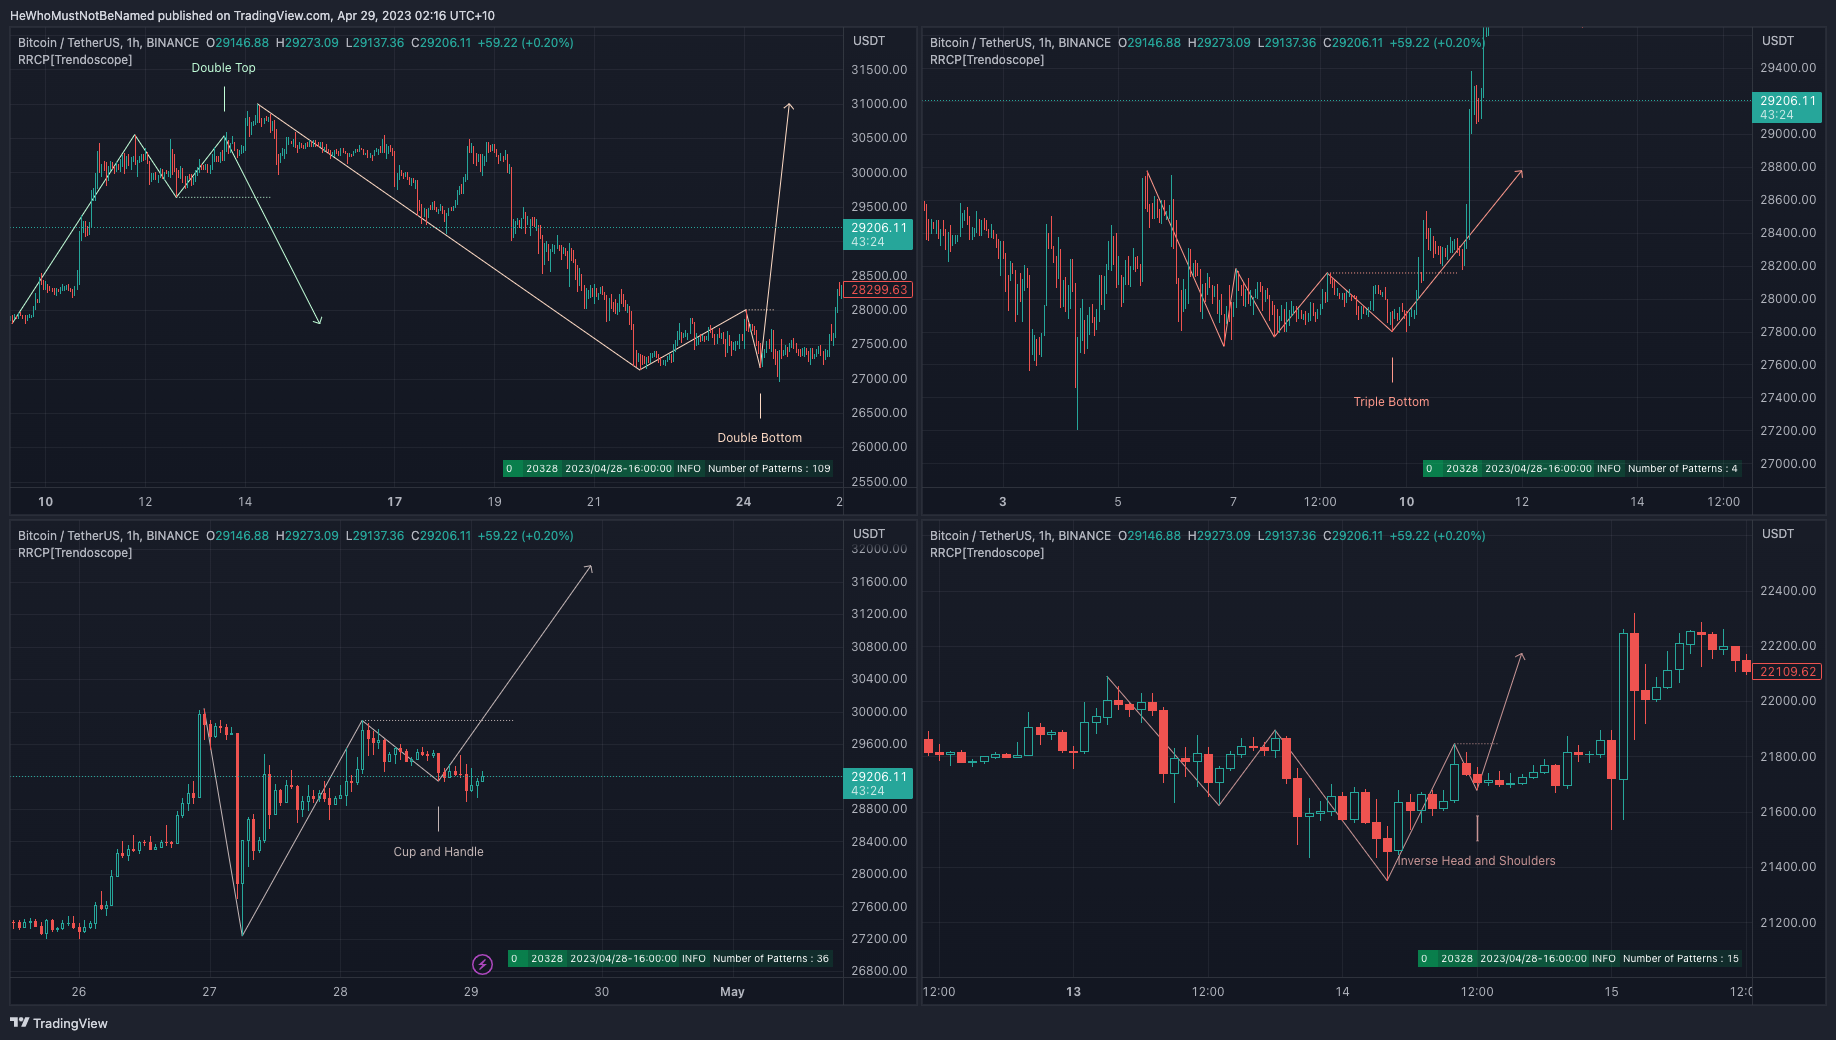Image resolution: width=1836 pixels, height=1040 pixels.
Task: Click the 29400.00 price axis value
Action: click(x=1788, y=68)
